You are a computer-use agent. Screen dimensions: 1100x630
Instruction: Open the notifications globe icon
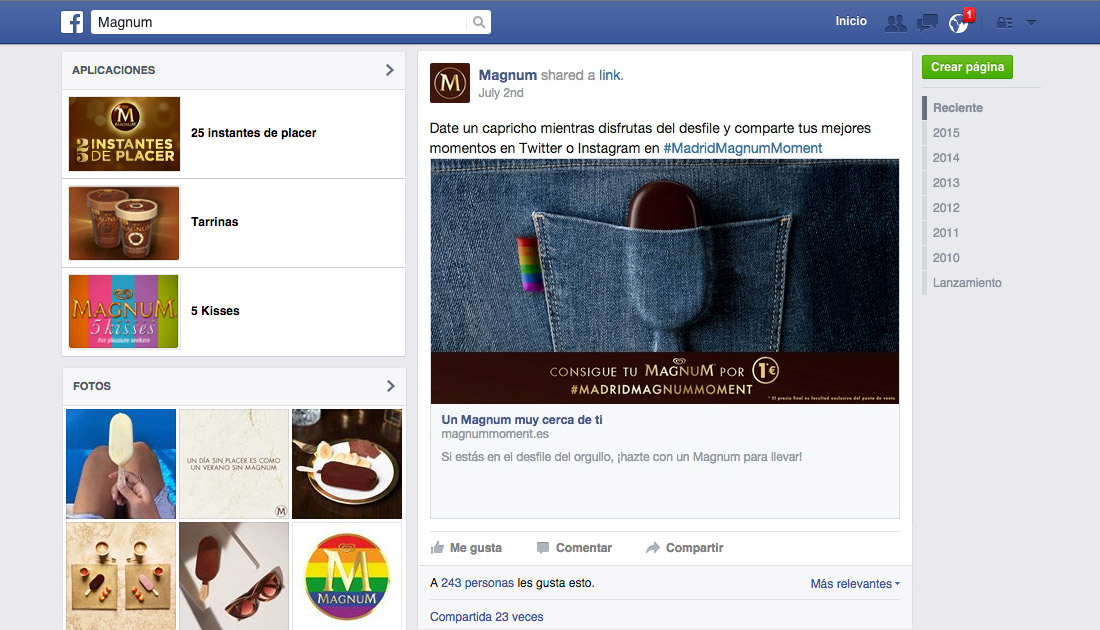click(958, 22)
